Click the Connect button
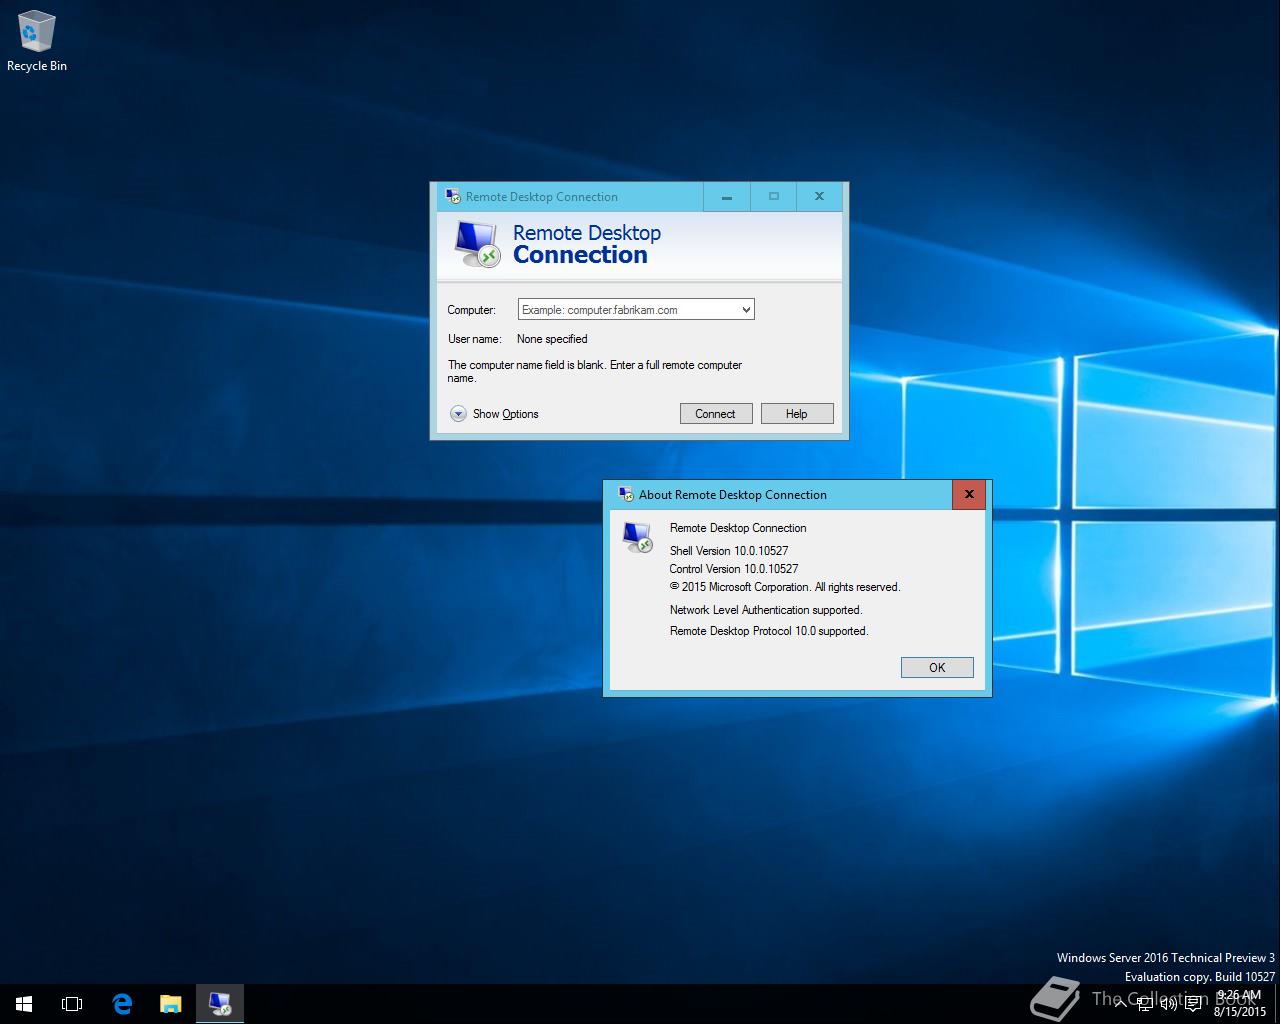Viewport: 1280px width, 1024px height. 716,414
